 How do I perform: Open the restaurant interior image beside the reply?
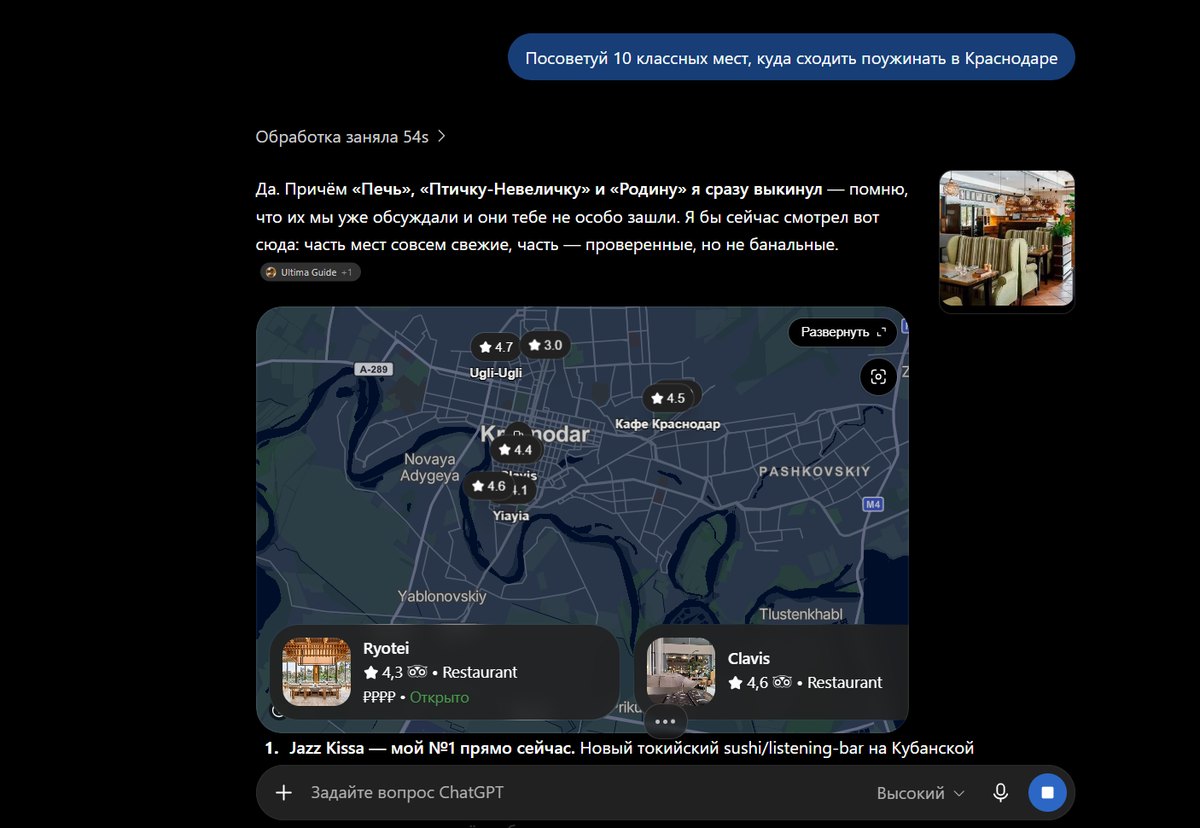[1007, 238]
